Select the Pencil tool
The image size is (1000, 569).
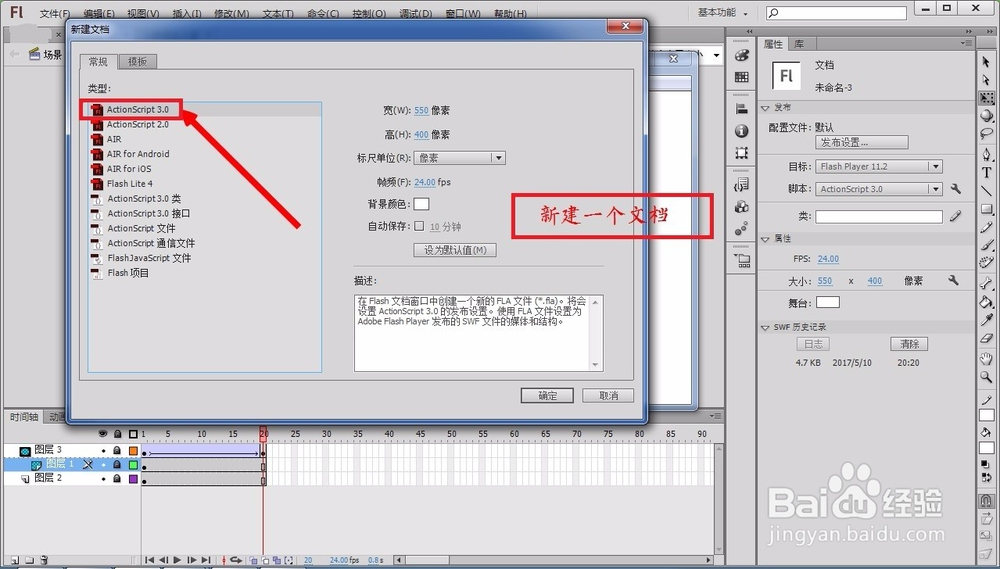click(x=987, y=227)
